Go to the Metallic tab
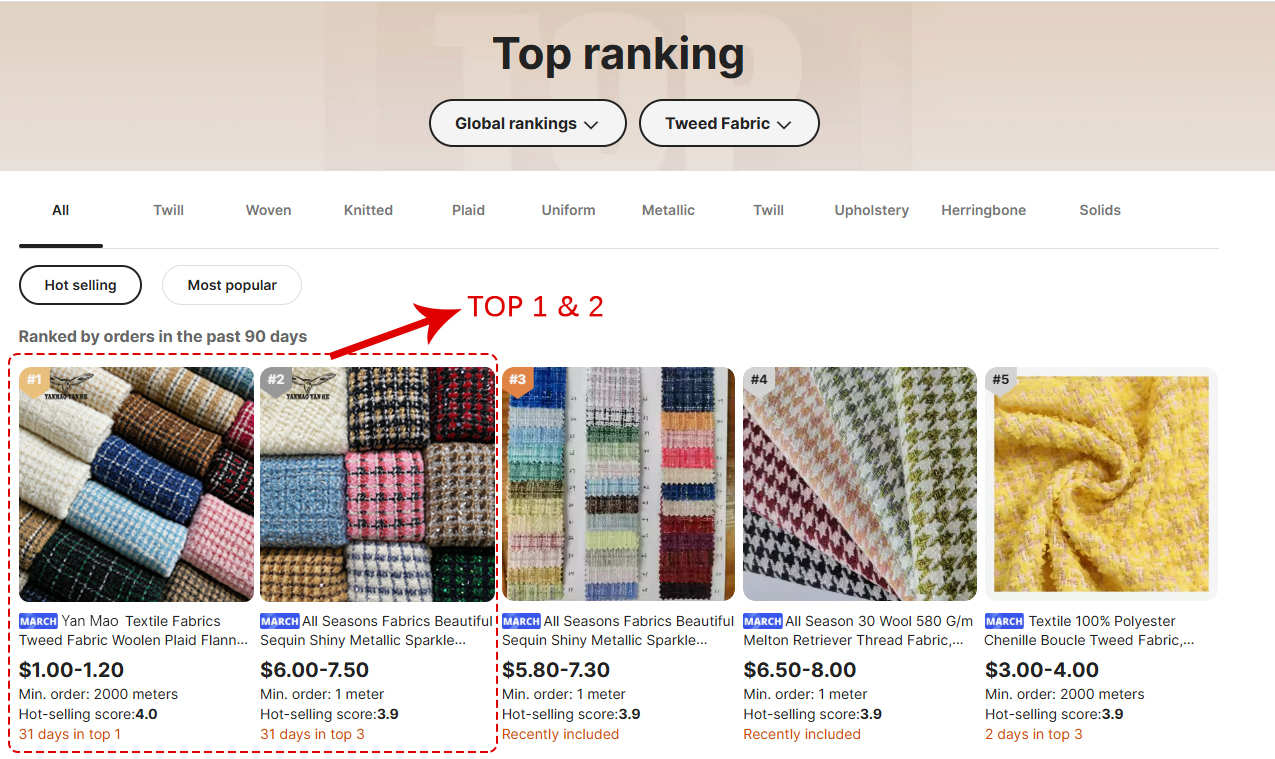The height and width of the screenshot is (759, 1275). 668,210
